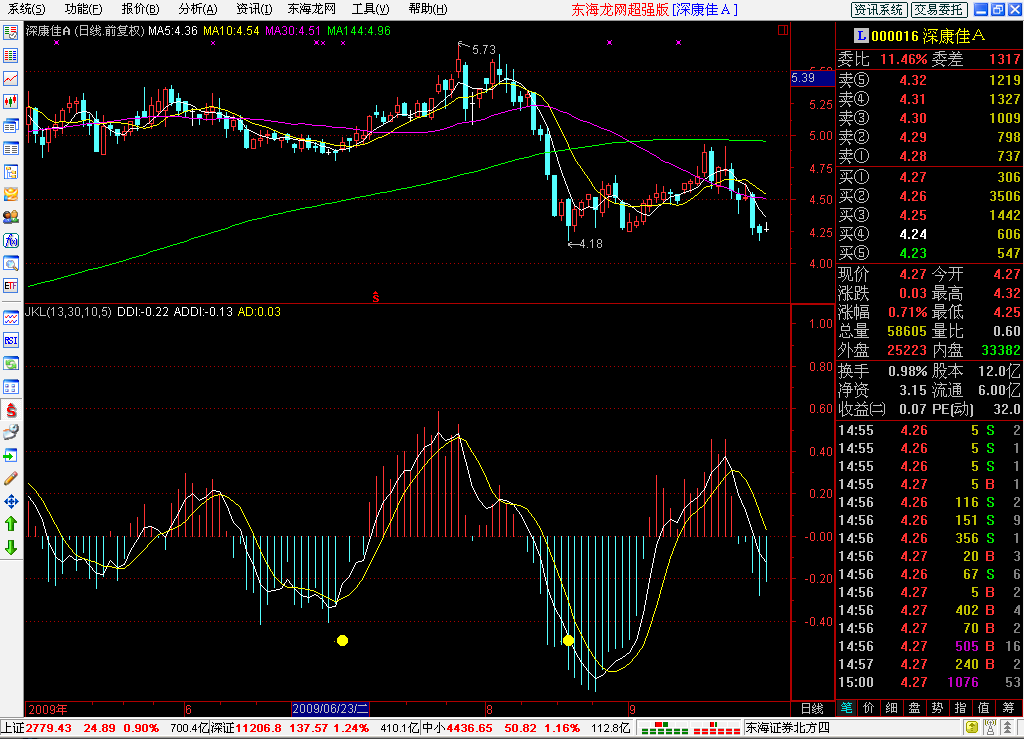Viewport: 1024px width, 739px height.
Task: Click the MA144:4.96 moving average label
Action: pos(359,31)
